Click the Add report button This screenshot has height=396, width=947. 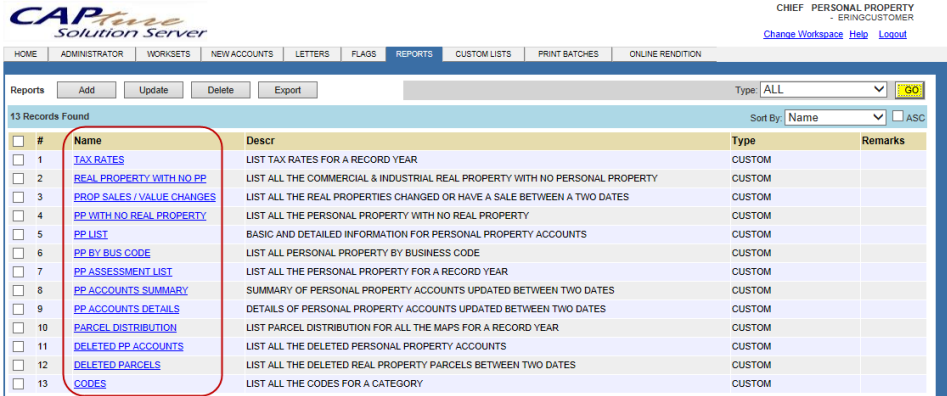click(x=87, y=90)
